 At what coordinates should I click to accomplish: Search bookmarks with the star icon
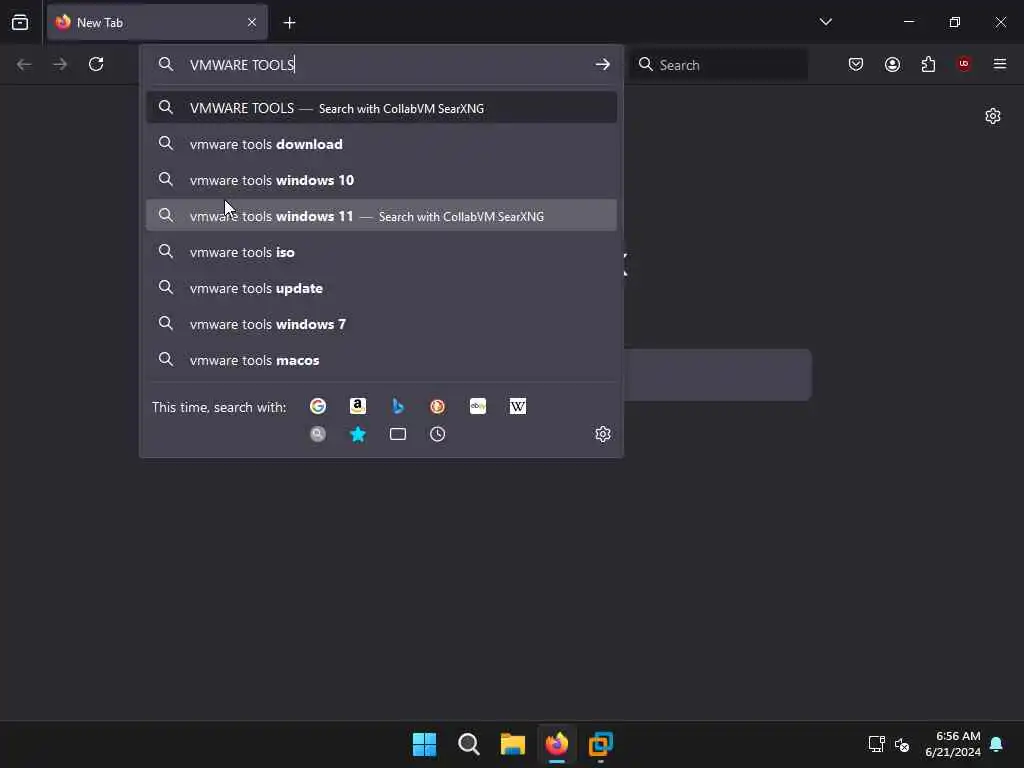point(358,434)
